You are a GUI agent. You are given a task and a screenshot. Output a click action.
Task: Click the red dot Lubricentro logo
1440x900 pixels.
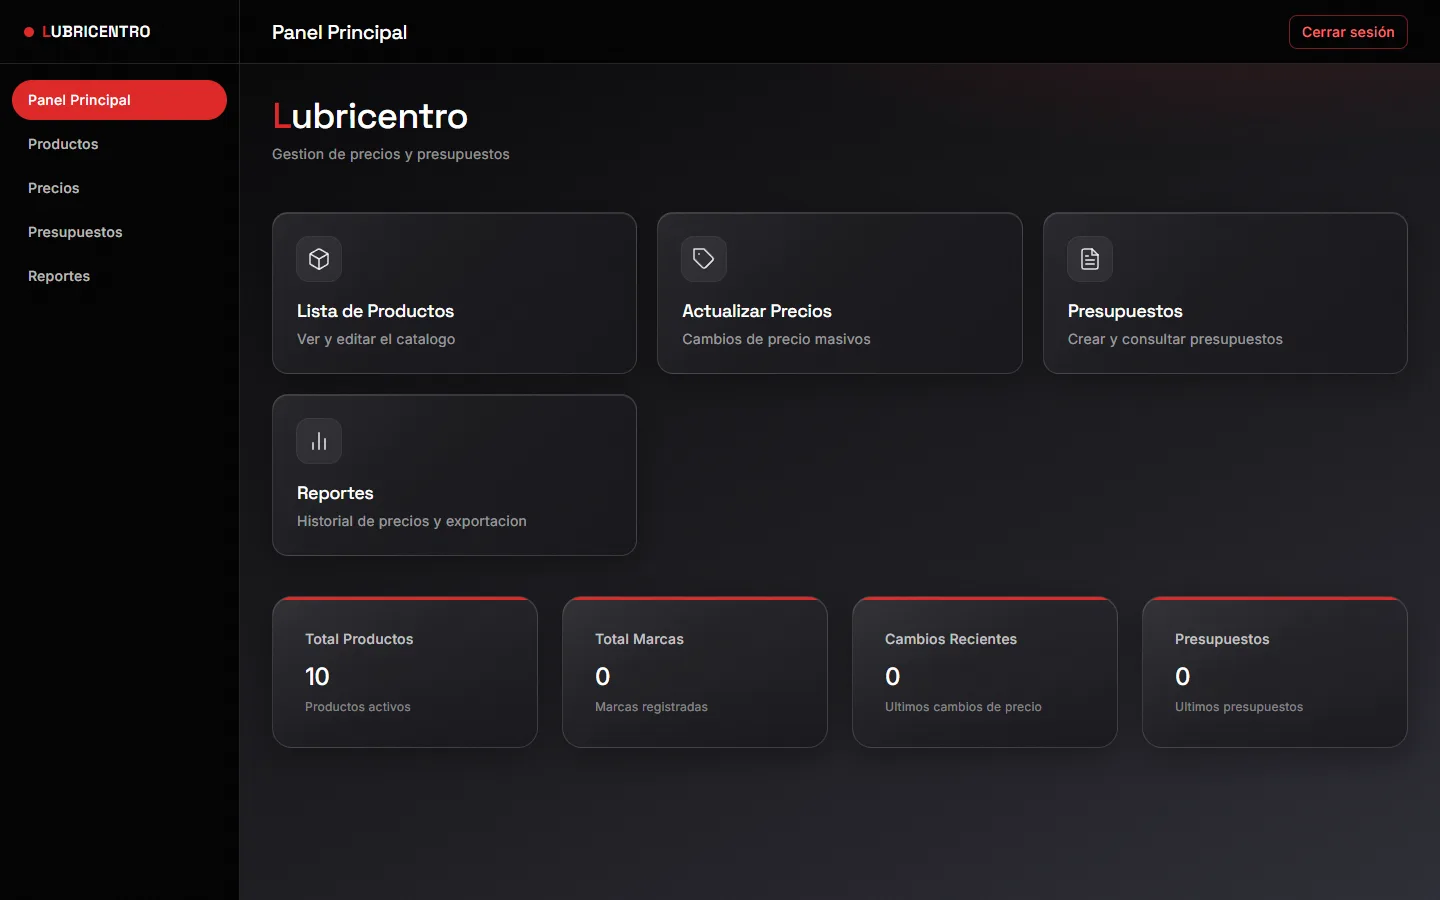[29, 32]
